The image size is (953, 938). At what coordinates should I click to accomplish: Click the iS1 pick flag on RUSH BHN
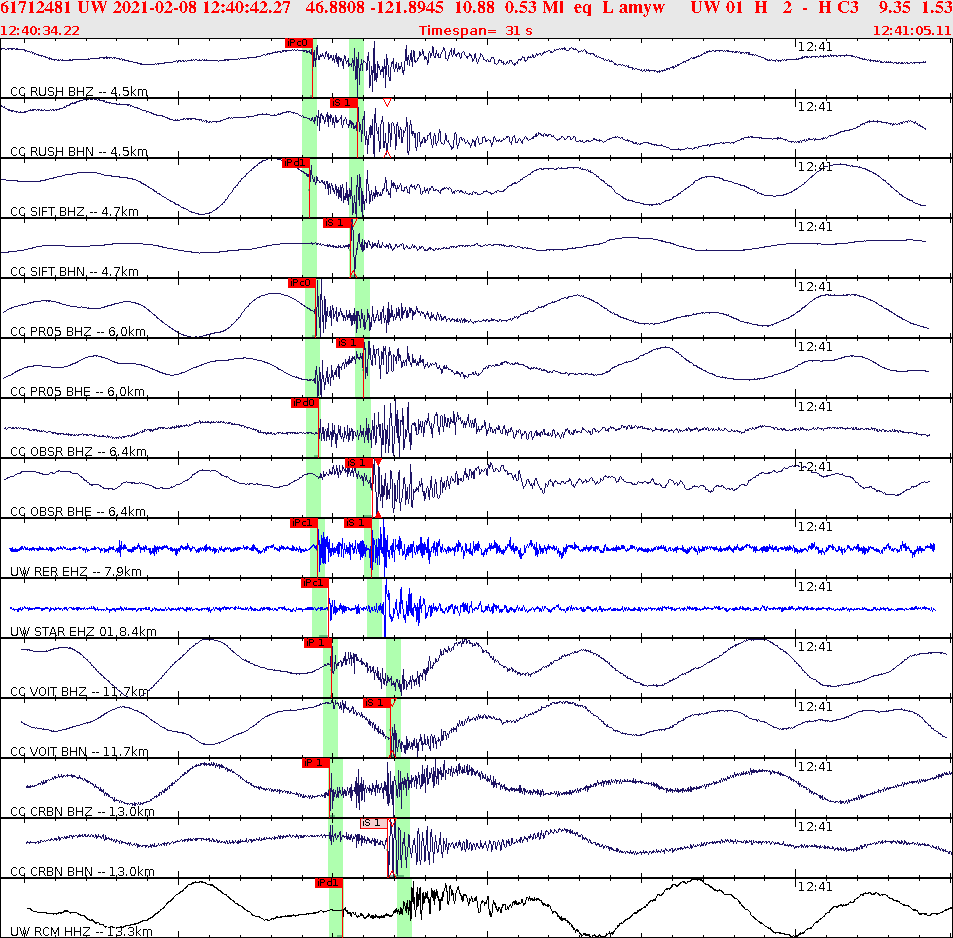pos(342,103)
